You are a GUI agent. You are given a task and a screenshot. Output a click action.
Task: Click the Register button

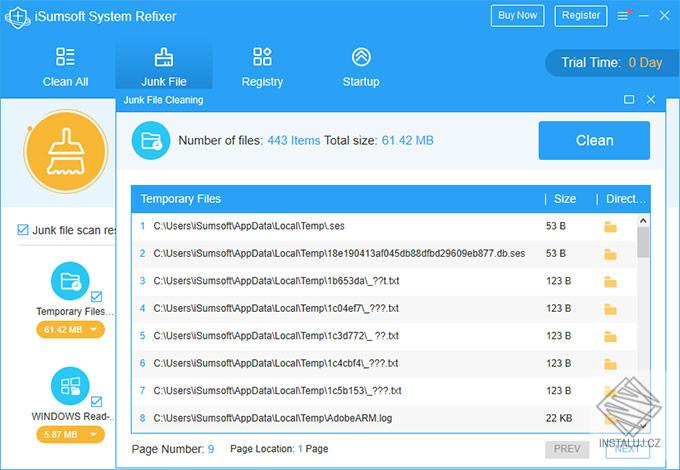[581, 16]
